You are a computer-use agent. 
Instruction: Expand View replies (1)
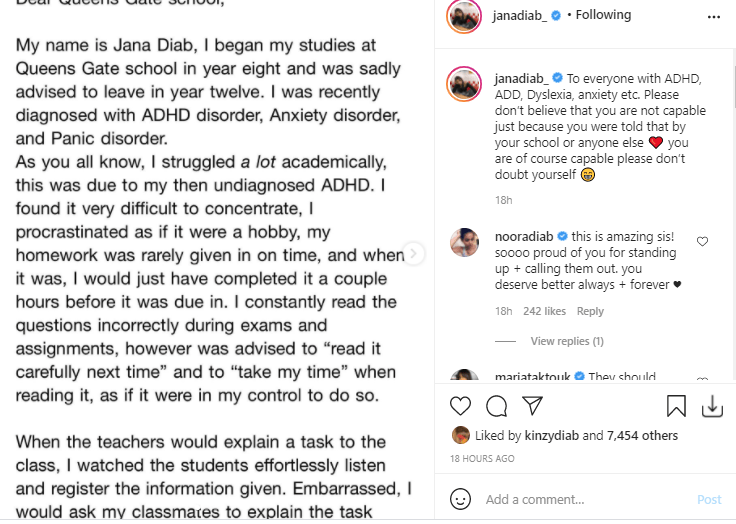click(567, 341)
